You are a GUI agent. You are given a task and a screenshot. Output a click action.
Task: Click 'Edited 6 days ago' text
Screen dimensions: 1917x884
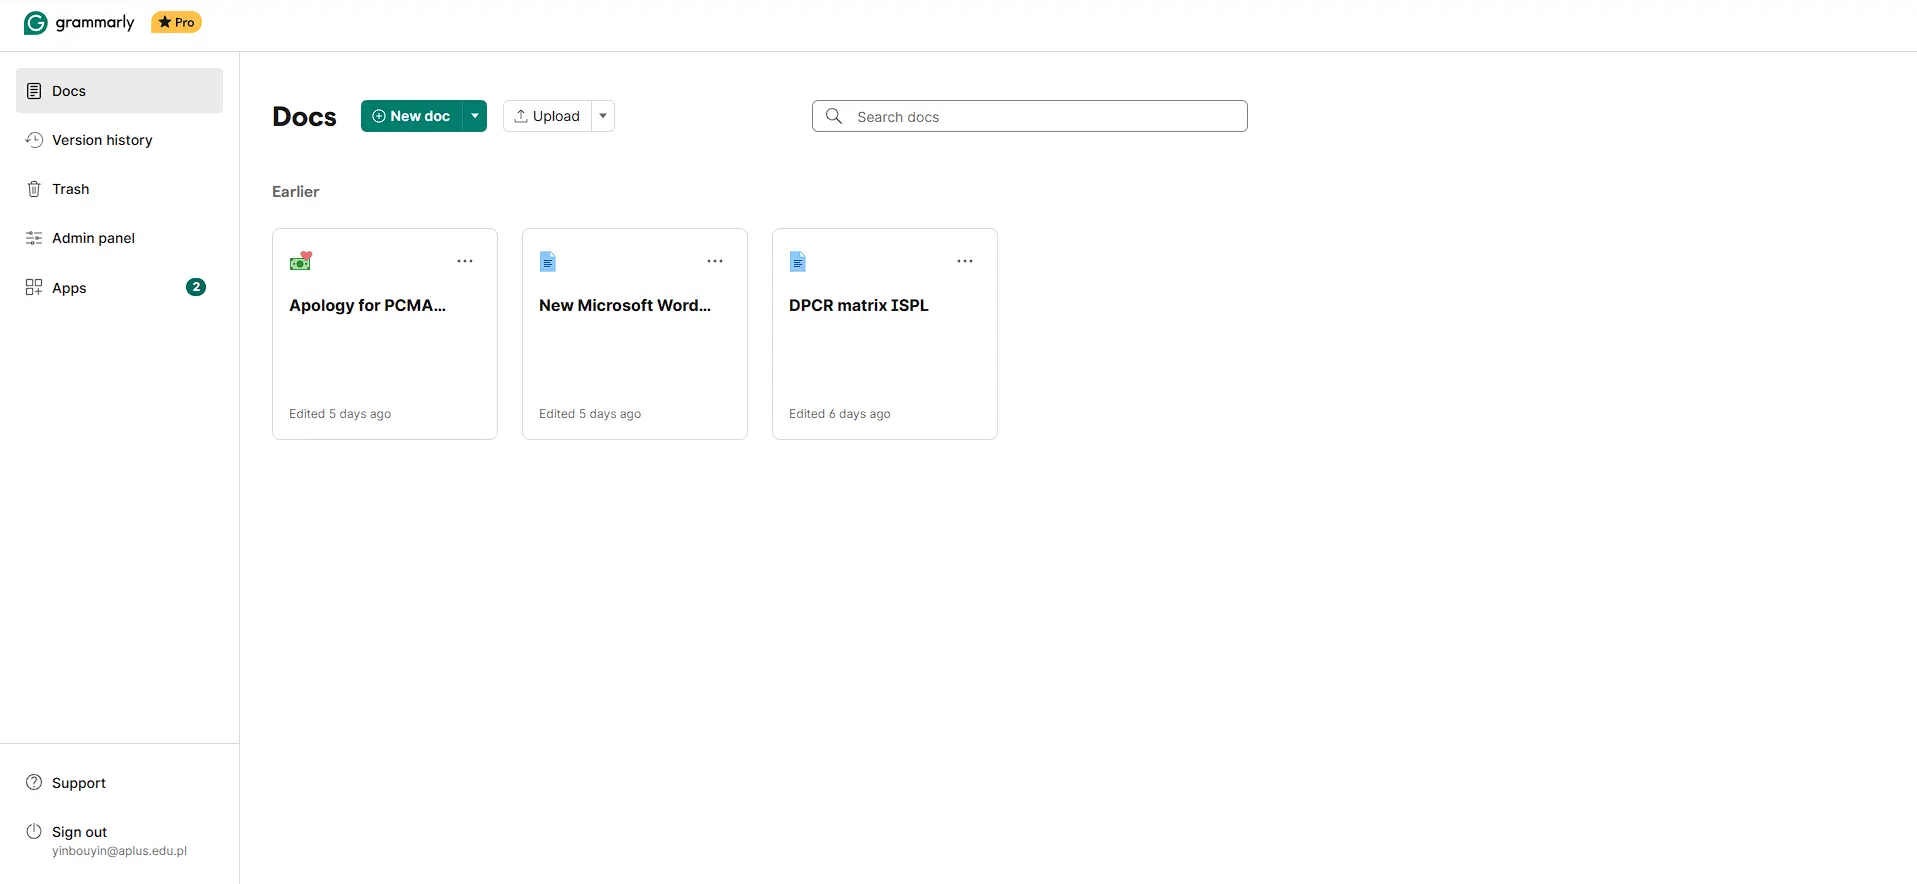pyautogui.click(x=840, y=414)
